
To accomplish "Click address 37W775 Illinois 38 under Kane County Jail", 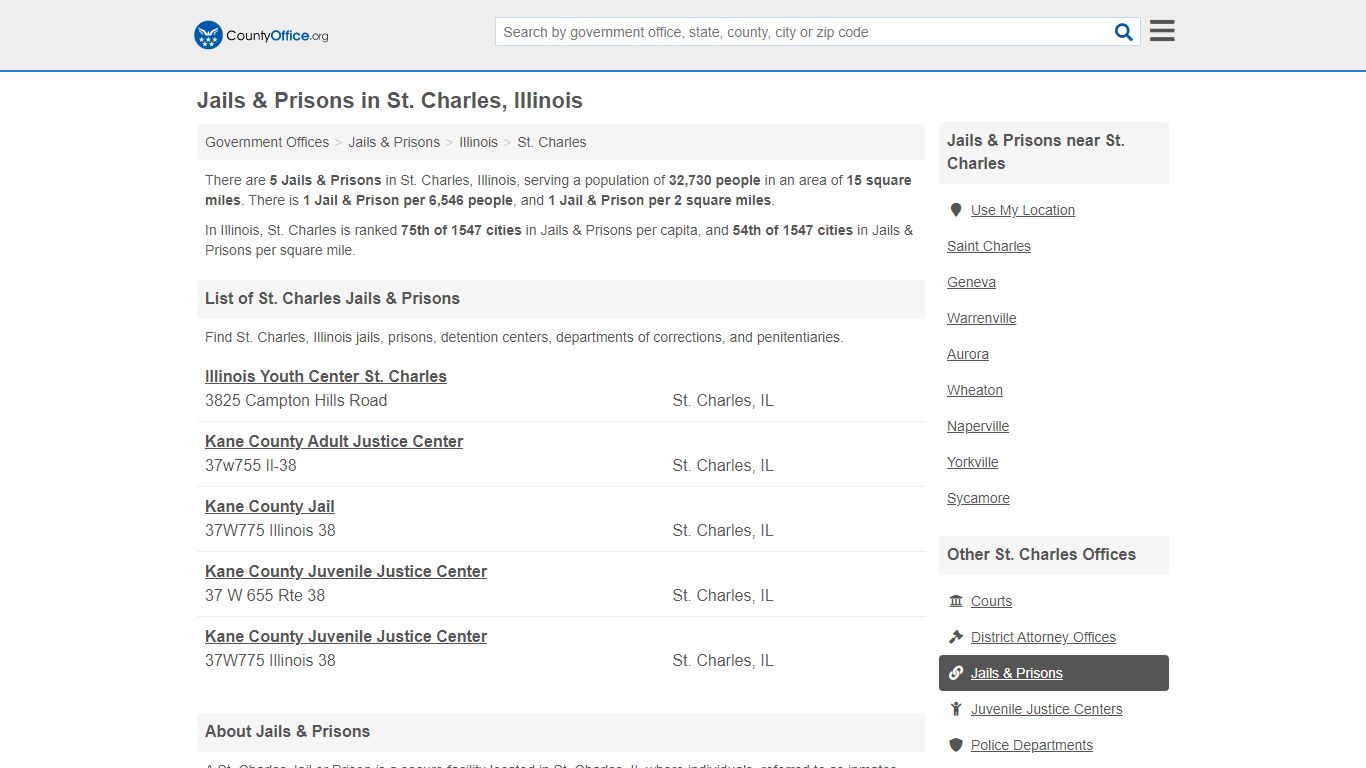I will 270,530.
